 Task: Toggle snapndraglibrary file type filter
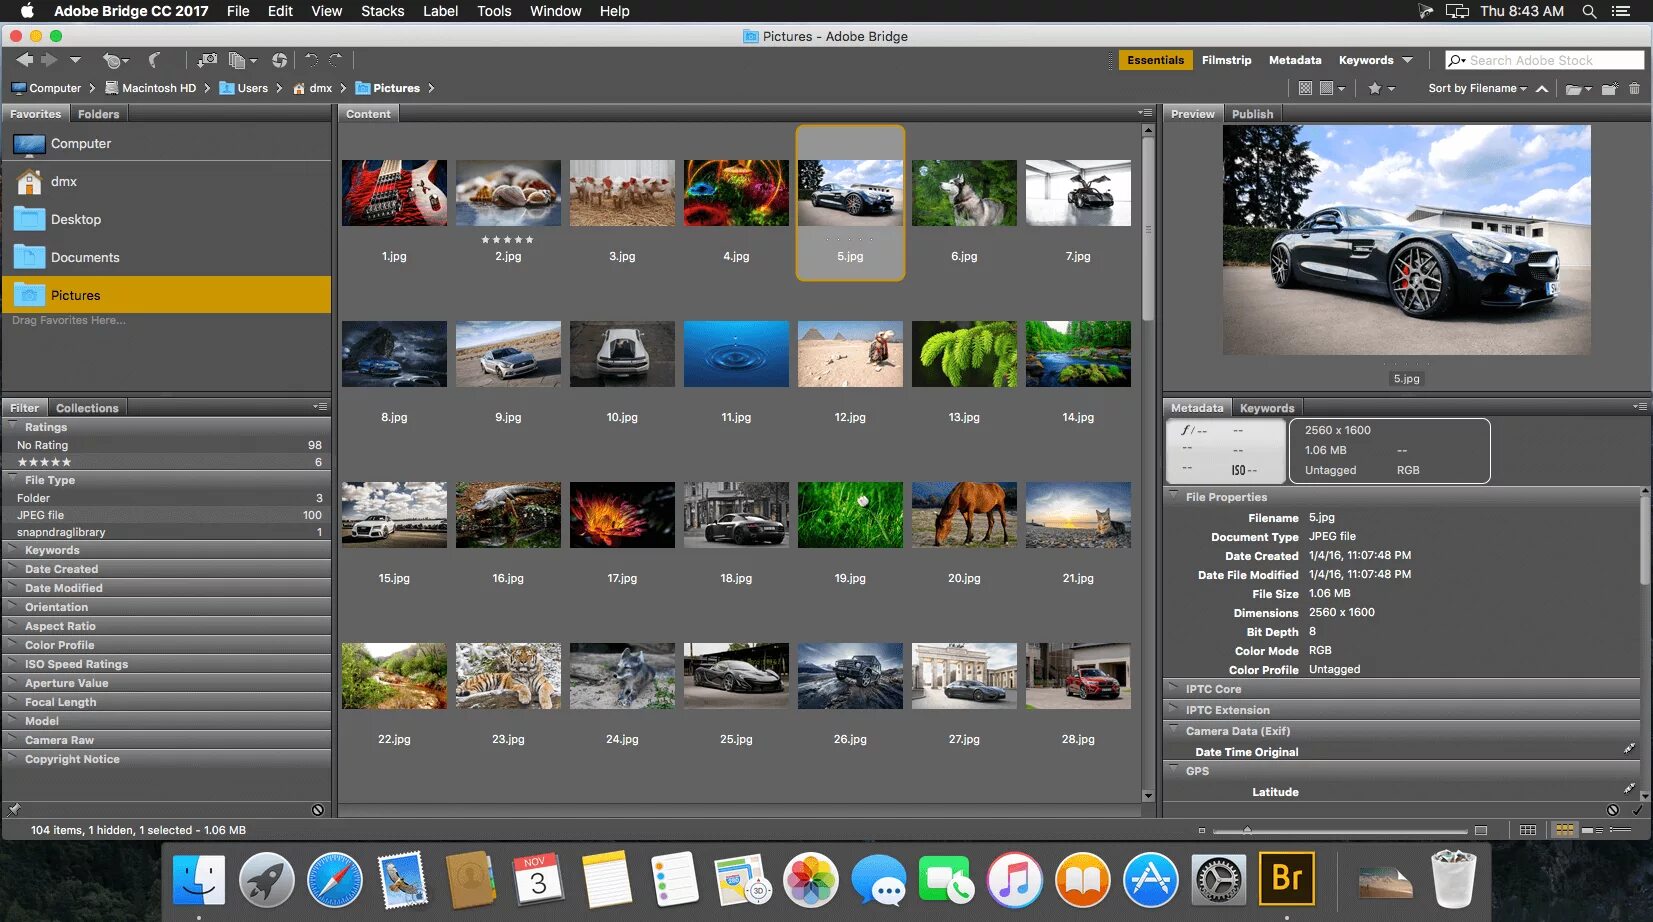[166, 532]
